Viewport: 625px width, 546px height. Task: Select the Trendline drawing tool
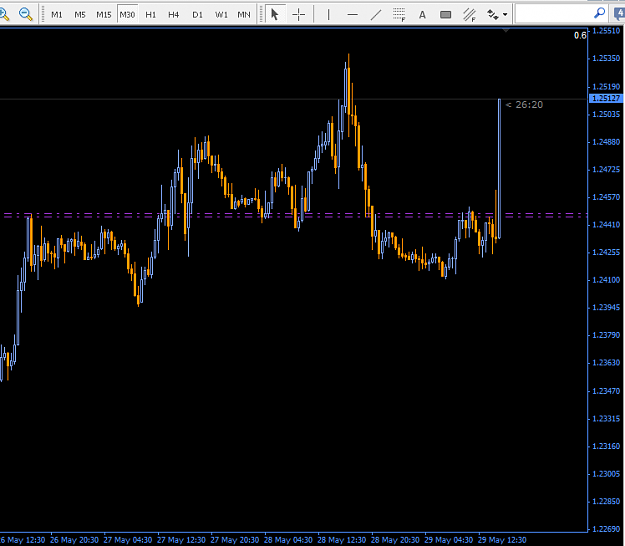(375, 15)
